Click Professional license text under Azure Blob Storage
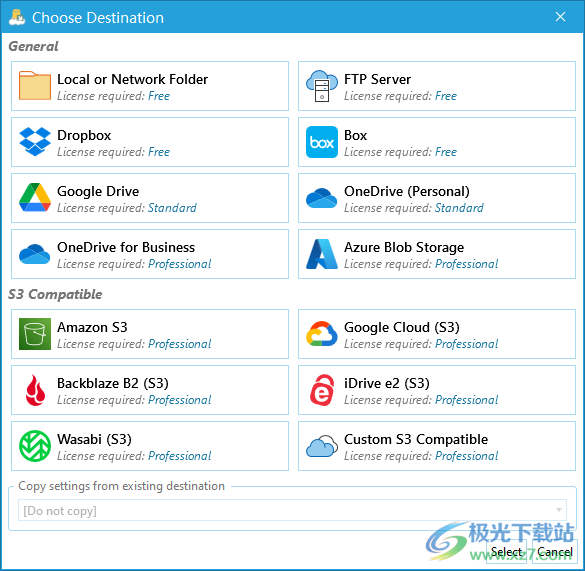 tap(467, 264)
